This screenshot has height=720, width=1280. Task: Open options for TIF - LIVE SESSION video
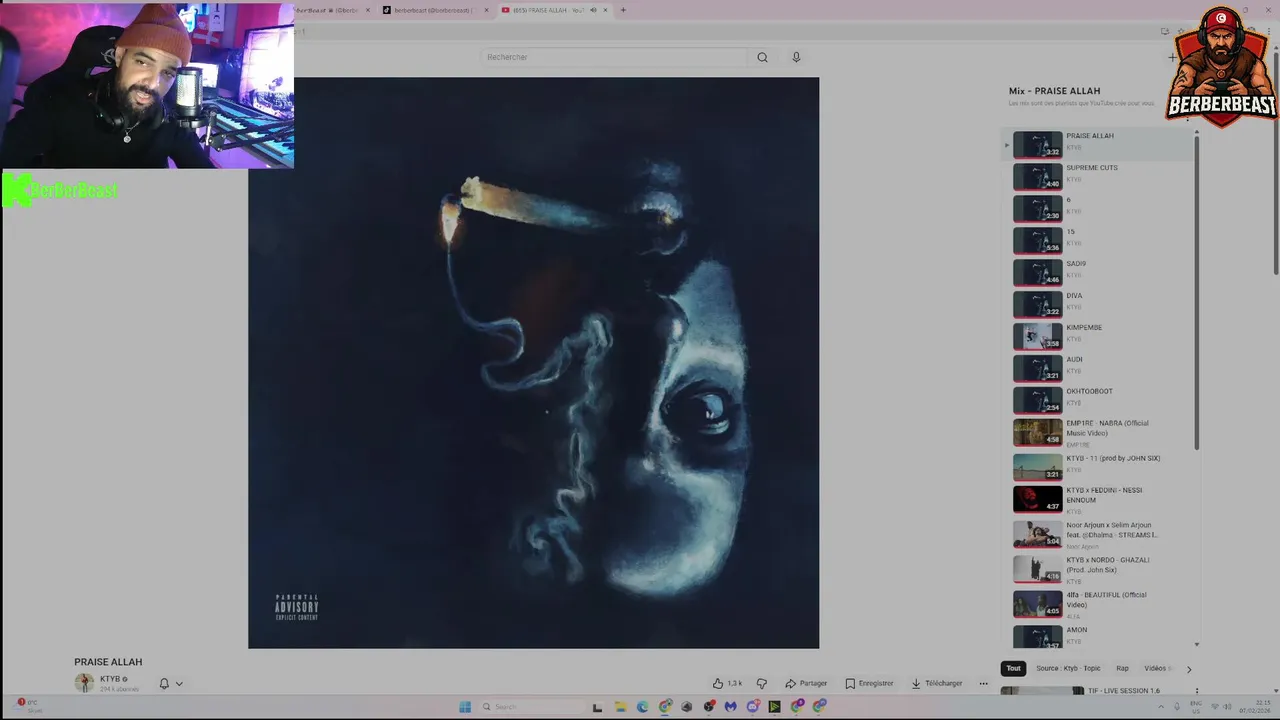1196,691
